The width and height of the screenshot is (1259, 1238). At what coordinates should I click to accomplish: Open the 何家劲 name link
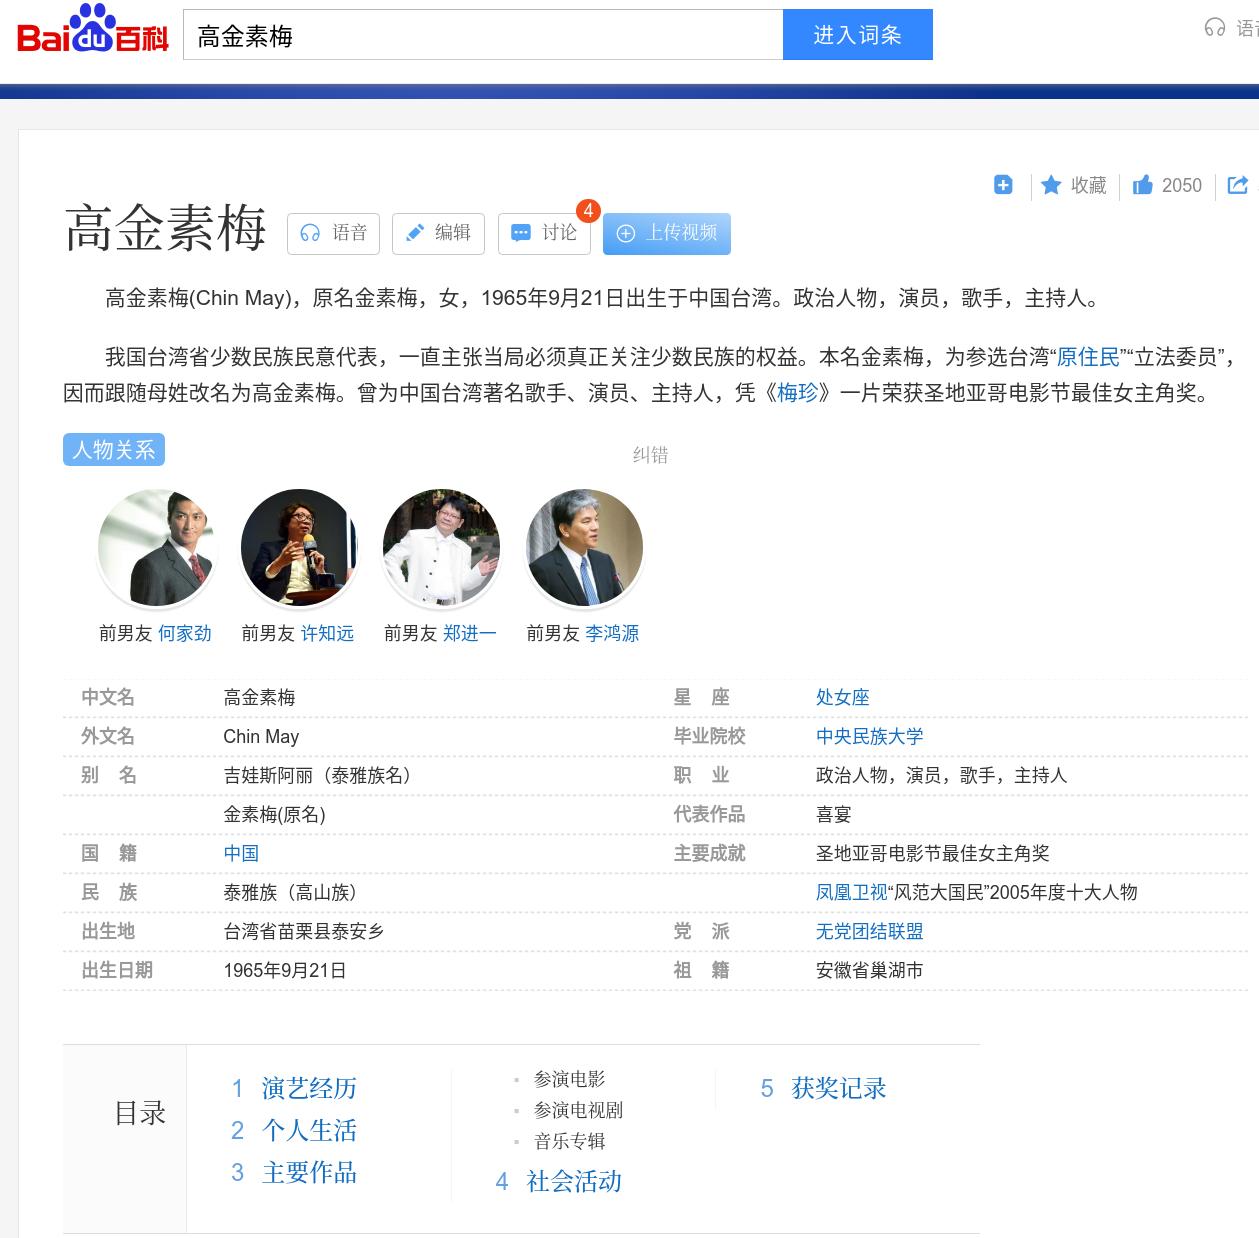click(x=185, y=633)
